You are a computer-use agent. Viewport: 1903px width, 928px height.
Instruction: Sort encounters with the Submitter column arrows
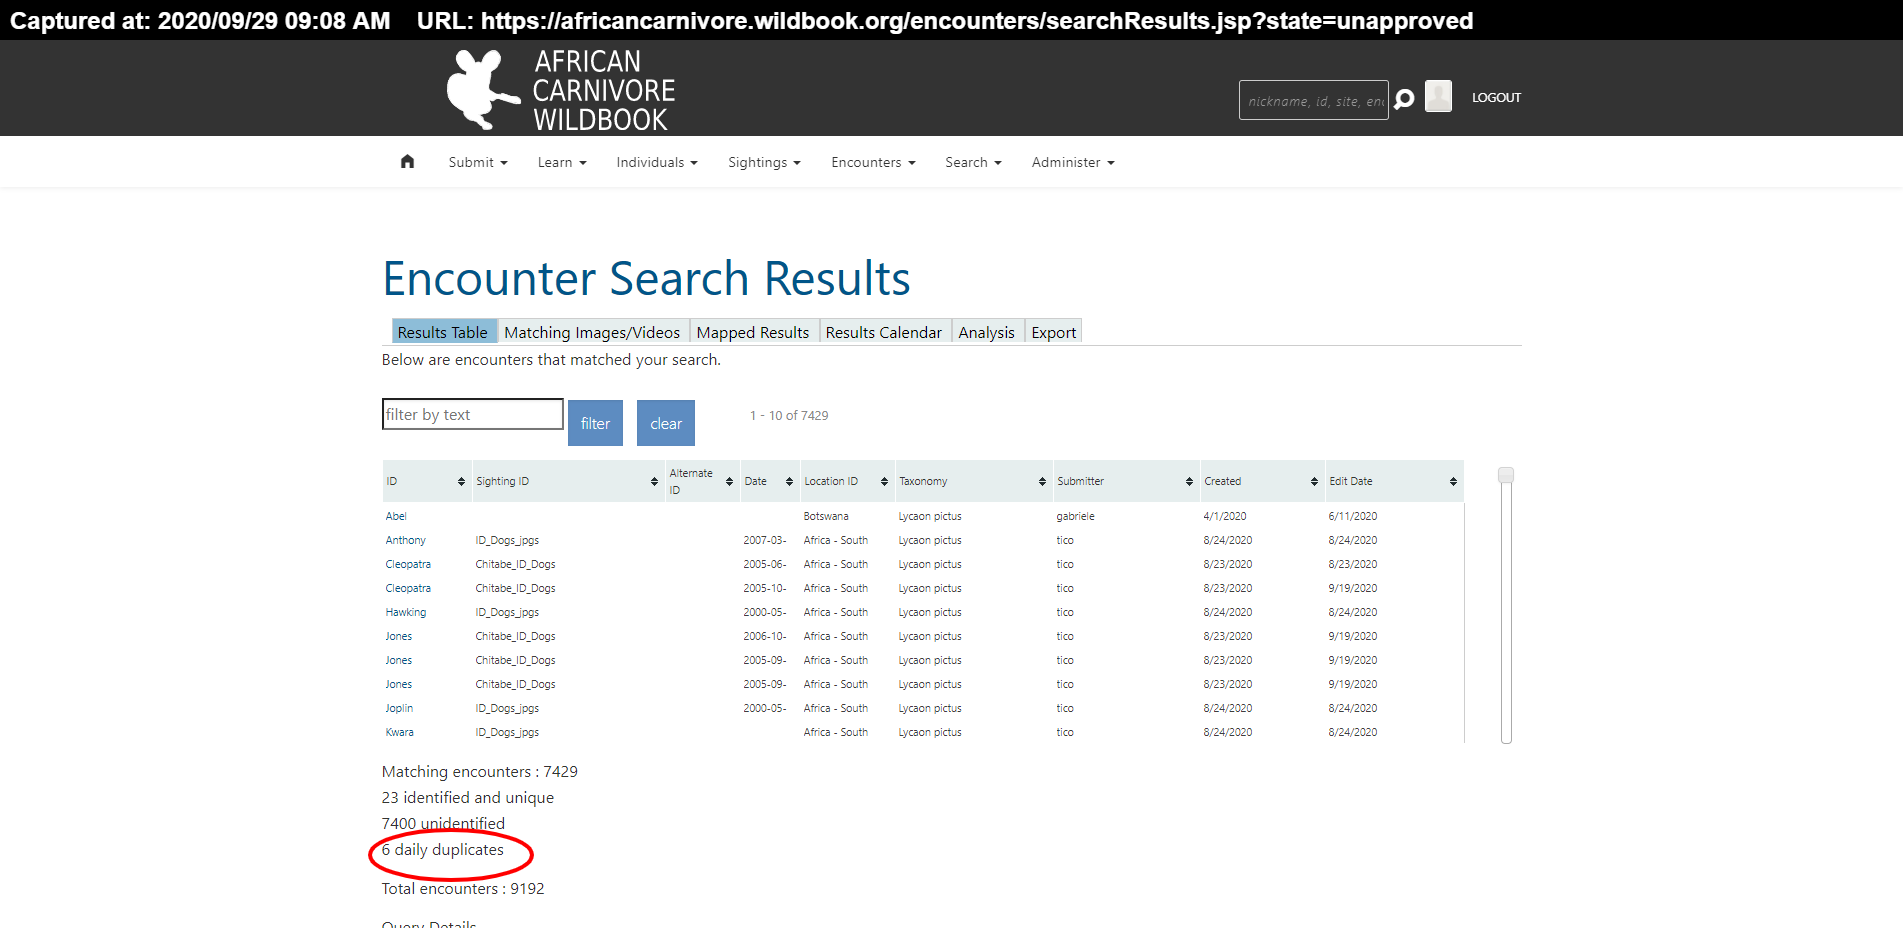pos(1190,481)
